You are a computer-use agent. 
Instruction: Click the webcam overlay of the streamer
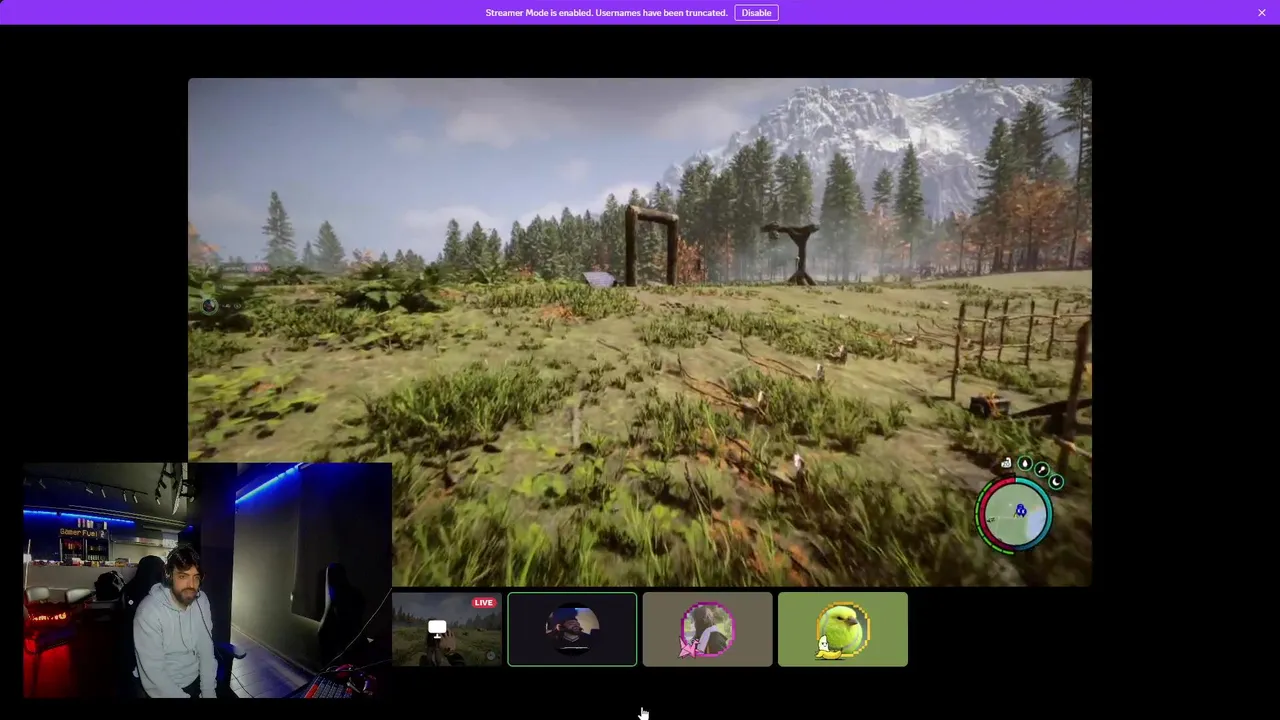207,580
